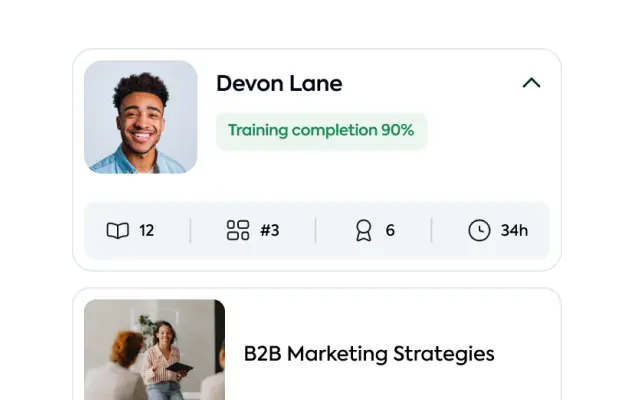Viewport: 632px width, 400px height.
Task: Click the clock hours icon
Action: [x=479, y=230]
